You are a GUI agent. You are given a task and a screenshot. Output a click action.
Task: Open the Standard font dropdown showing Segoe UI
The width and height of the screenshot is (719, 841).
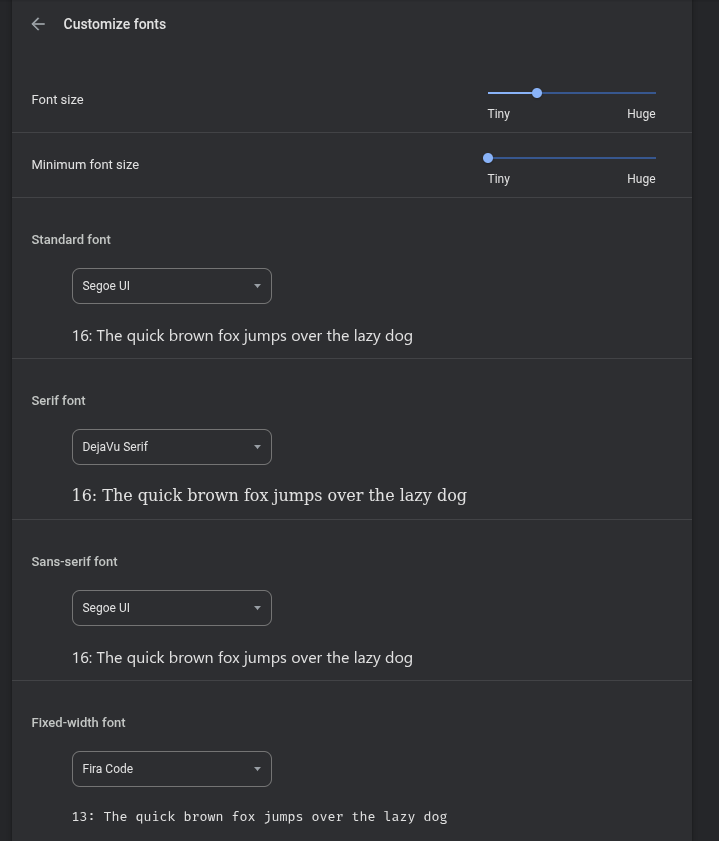click(171, 286)
